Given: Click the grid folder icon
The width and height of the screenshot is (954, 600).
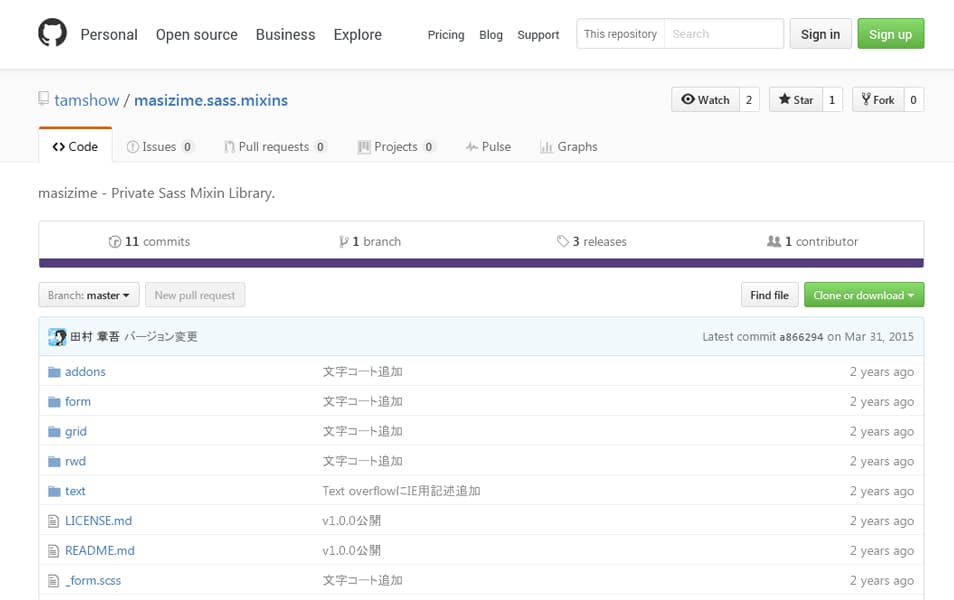Looking at the screenshot, I should point(54,431).
